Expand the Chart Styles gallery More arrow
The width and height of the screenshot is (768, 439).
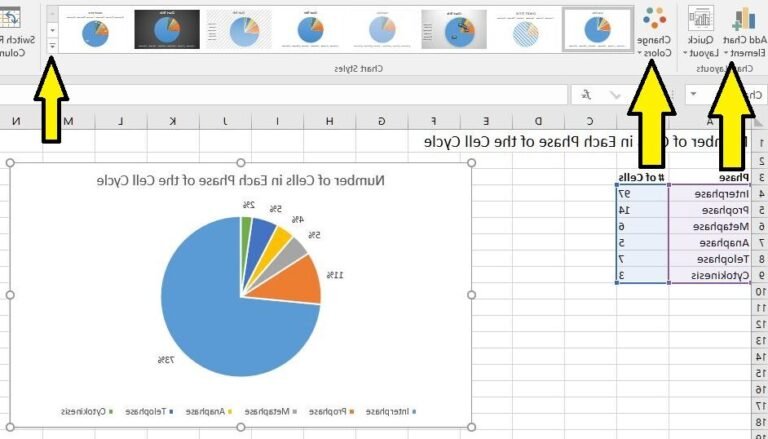pyautogui.click(x=52, y=46)
